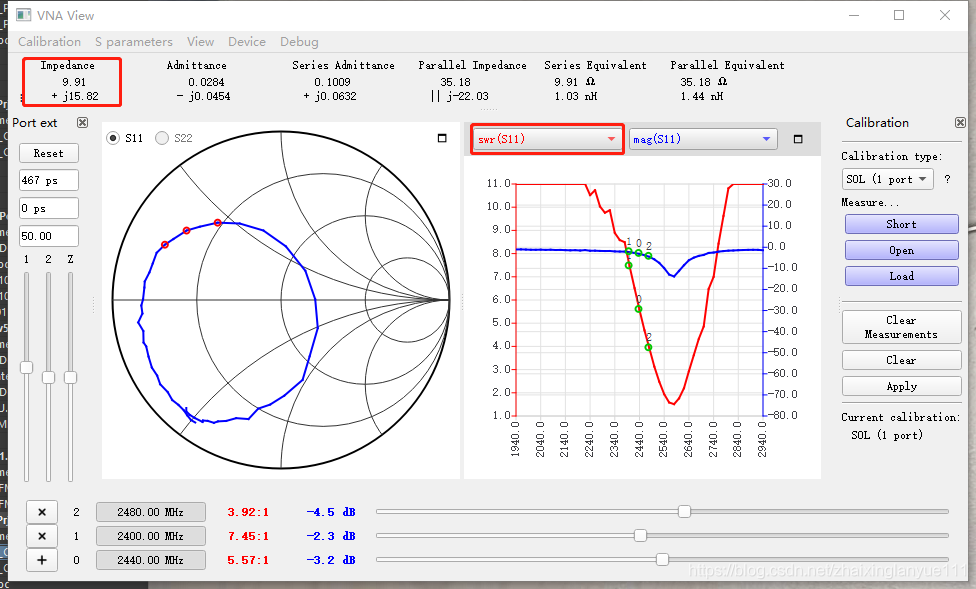Select the S11 radio button
976x589 pixels.
tap(113, 138)
